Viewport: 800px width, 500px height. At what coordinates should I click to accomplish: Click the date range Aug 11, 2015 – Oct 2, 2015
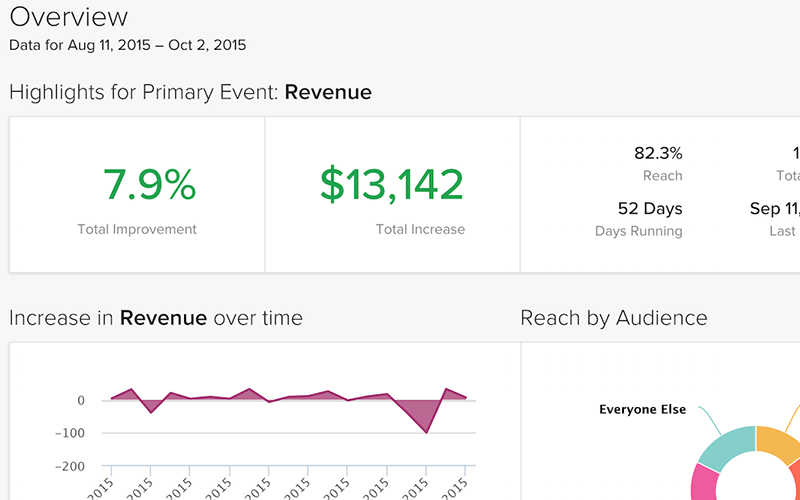coord(157,45)
